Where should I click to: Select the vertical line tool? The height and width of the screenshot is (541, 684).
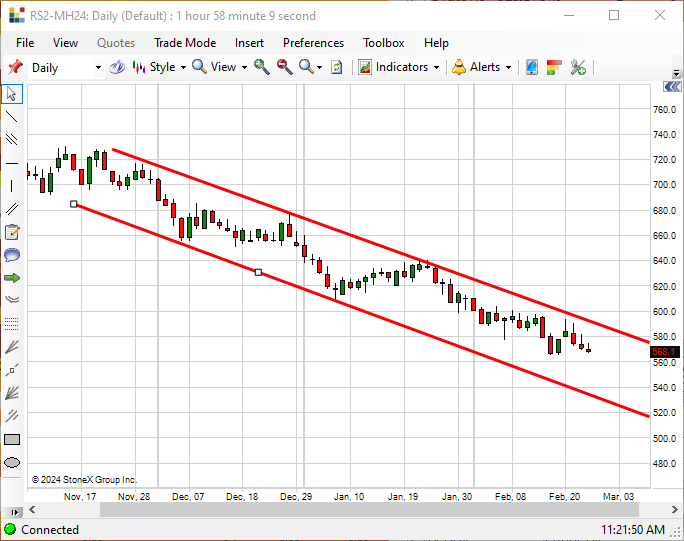click(x=12, y=186)
